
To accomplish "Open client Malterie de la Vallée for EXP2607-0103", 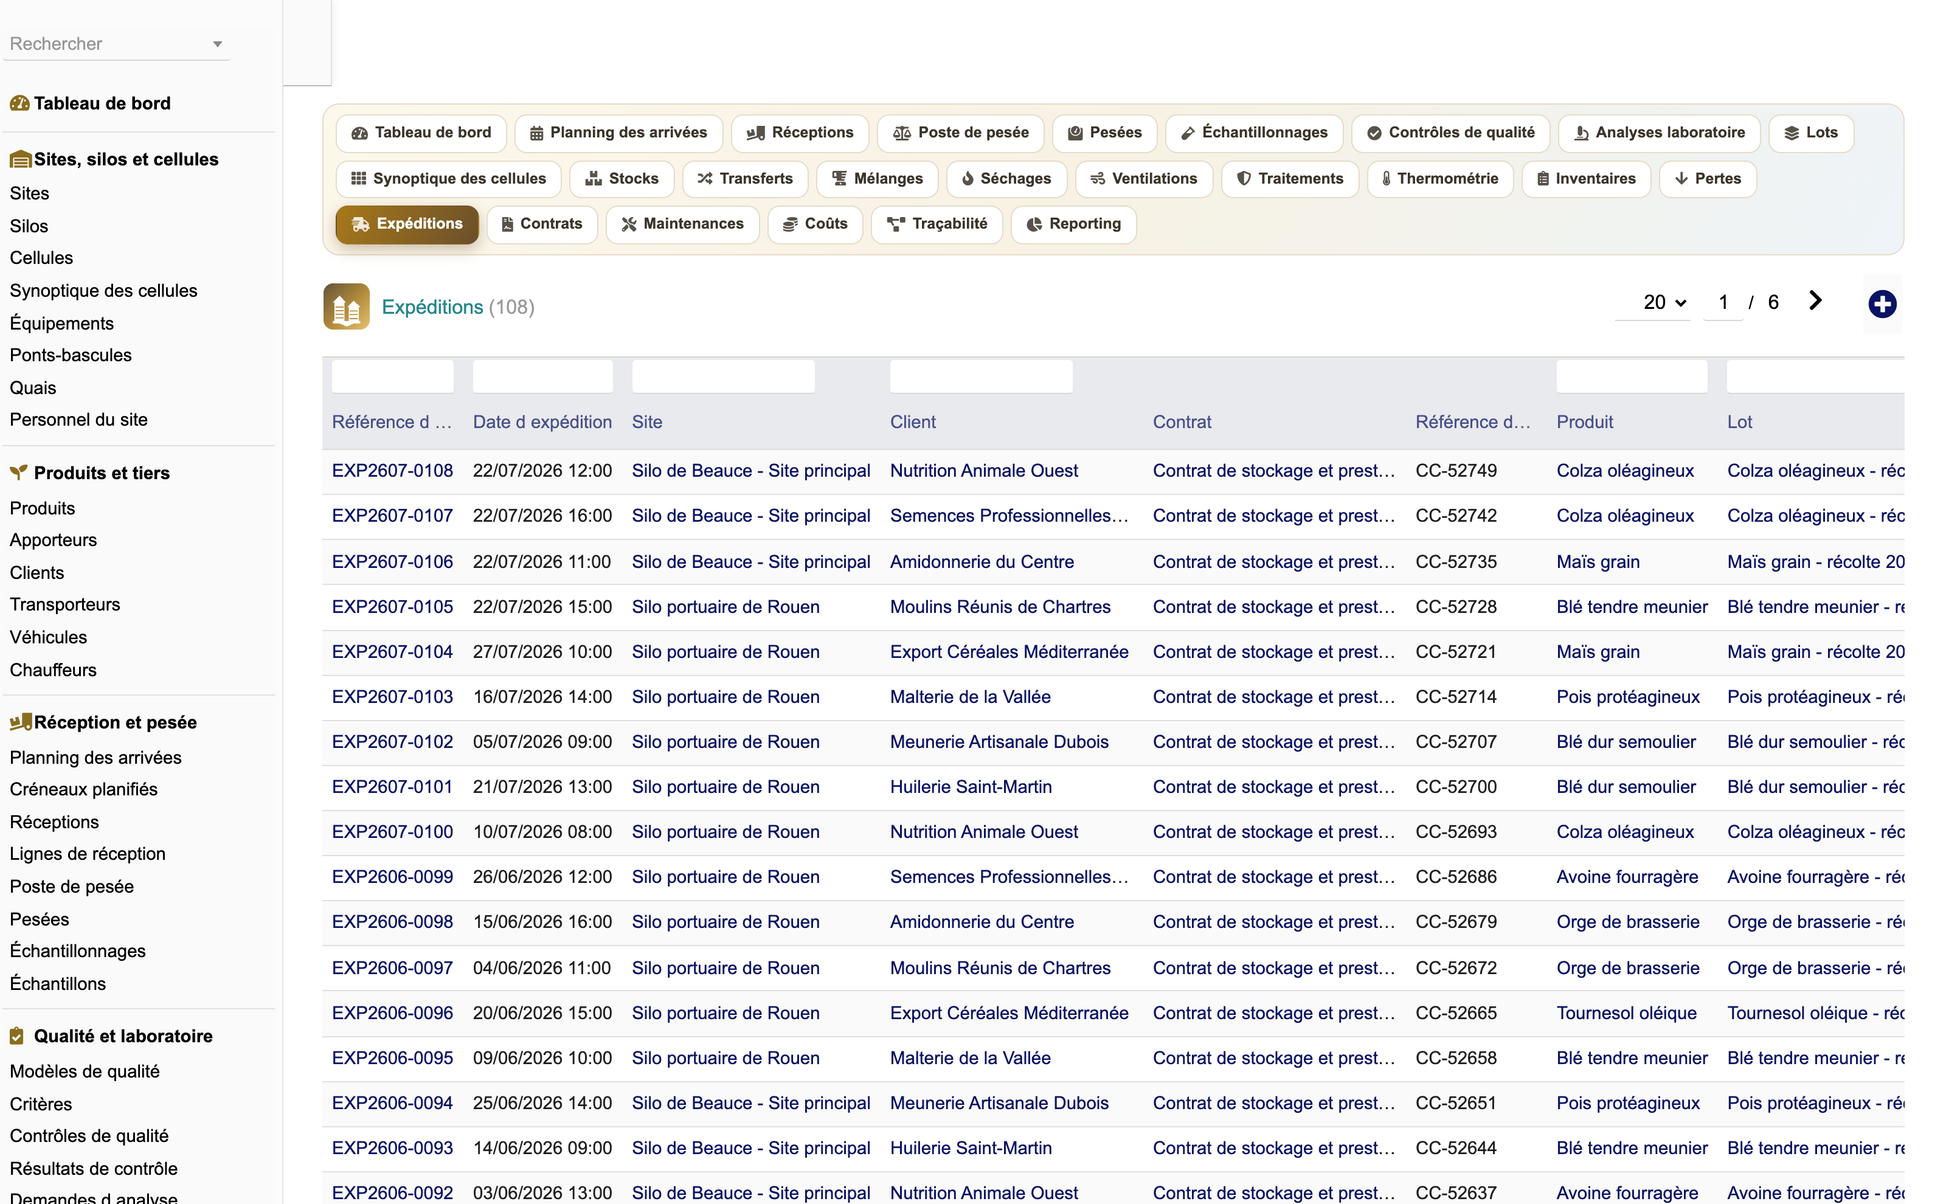I will tap(970, 697).
